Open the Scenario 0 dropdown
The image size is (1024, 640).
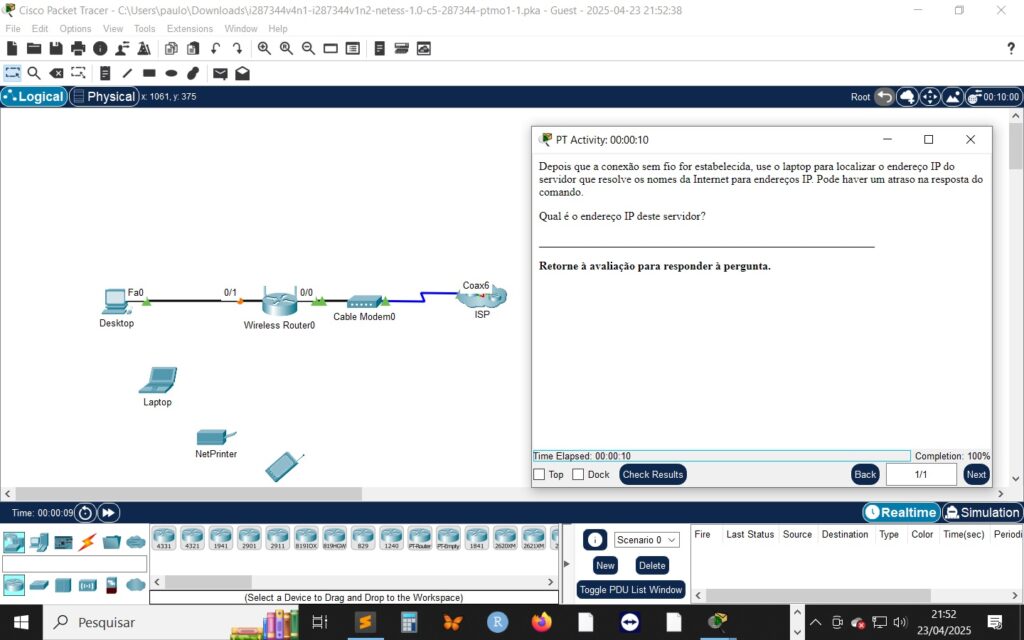click(x=647, y=540)
